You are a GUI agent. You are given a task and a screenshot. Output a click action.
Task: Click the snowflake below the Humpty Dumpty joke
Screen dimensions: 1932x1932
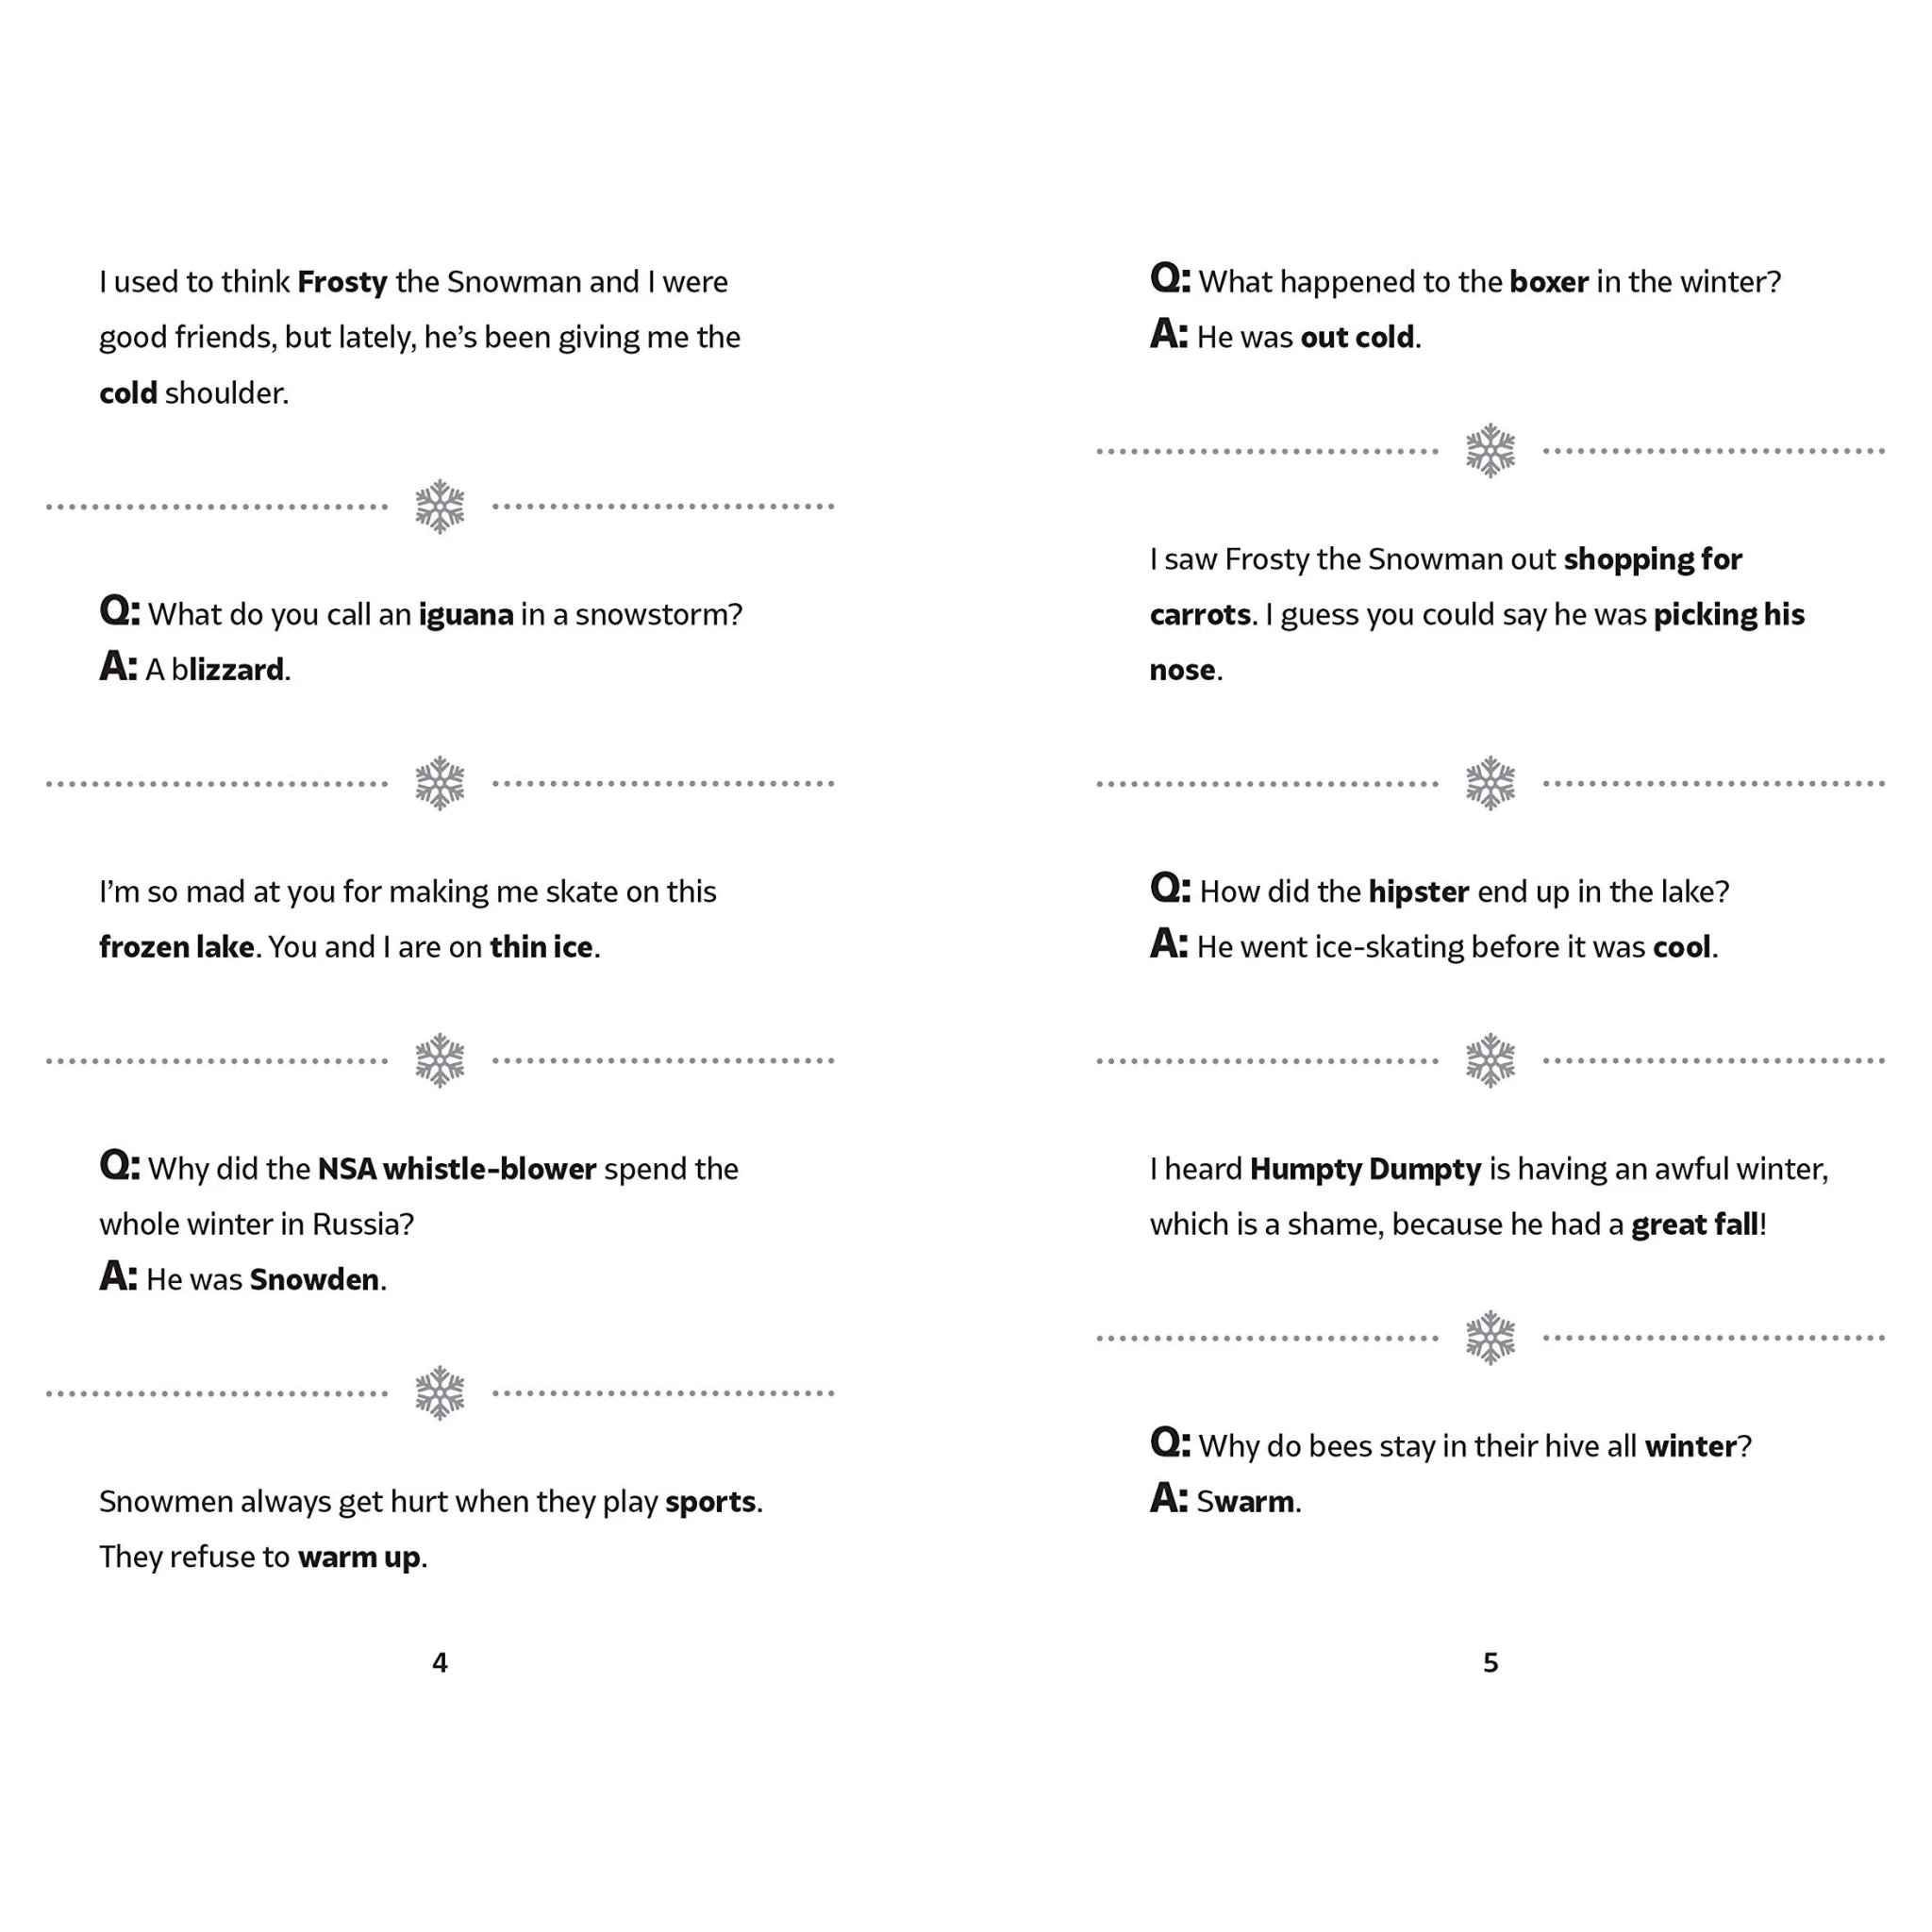[x=1490, y=1338]
